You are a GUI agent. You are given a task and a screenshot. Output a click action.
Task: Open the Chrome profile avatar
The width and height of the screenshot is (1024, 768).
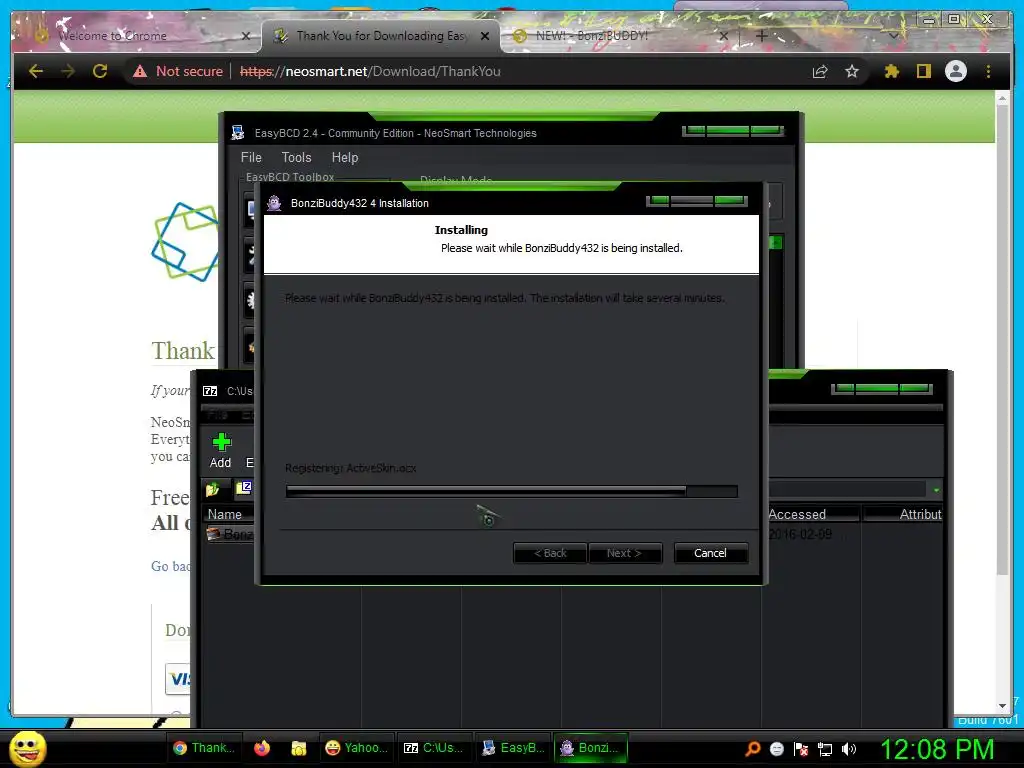[955, 71]
